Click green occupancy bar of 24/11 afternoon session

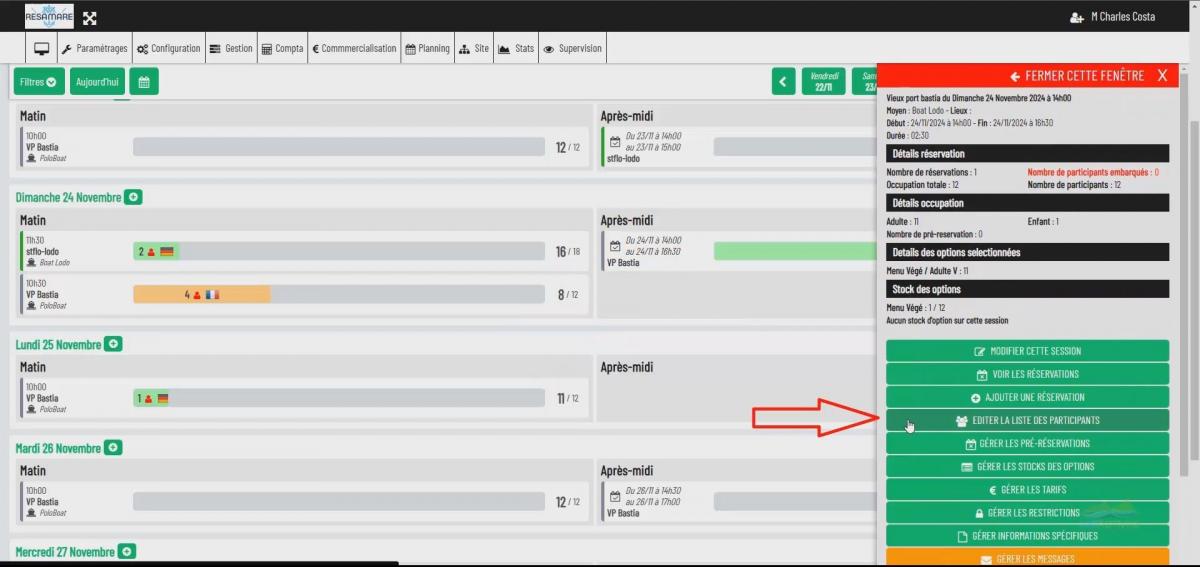795,251
